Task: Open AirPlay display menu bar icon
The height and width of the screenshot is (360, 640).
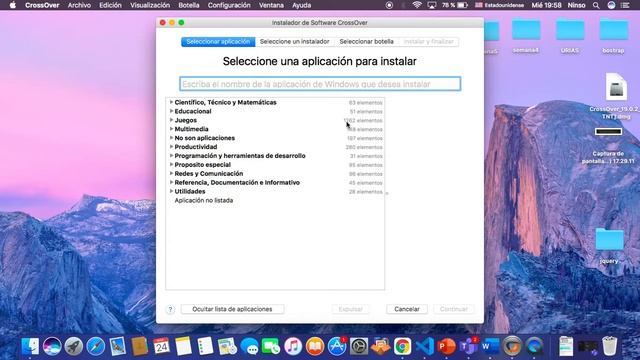Action: [432, 5]
